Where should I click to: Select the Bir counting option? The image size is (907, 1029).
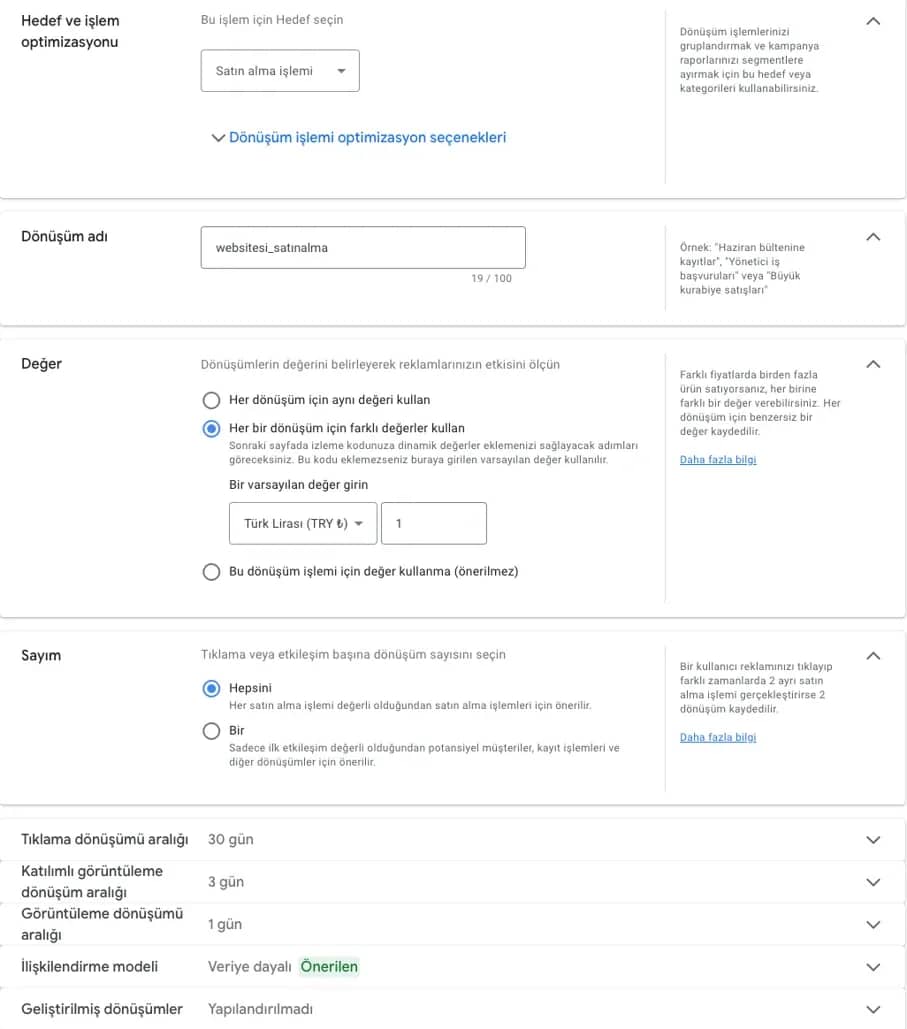pos(211,731)
